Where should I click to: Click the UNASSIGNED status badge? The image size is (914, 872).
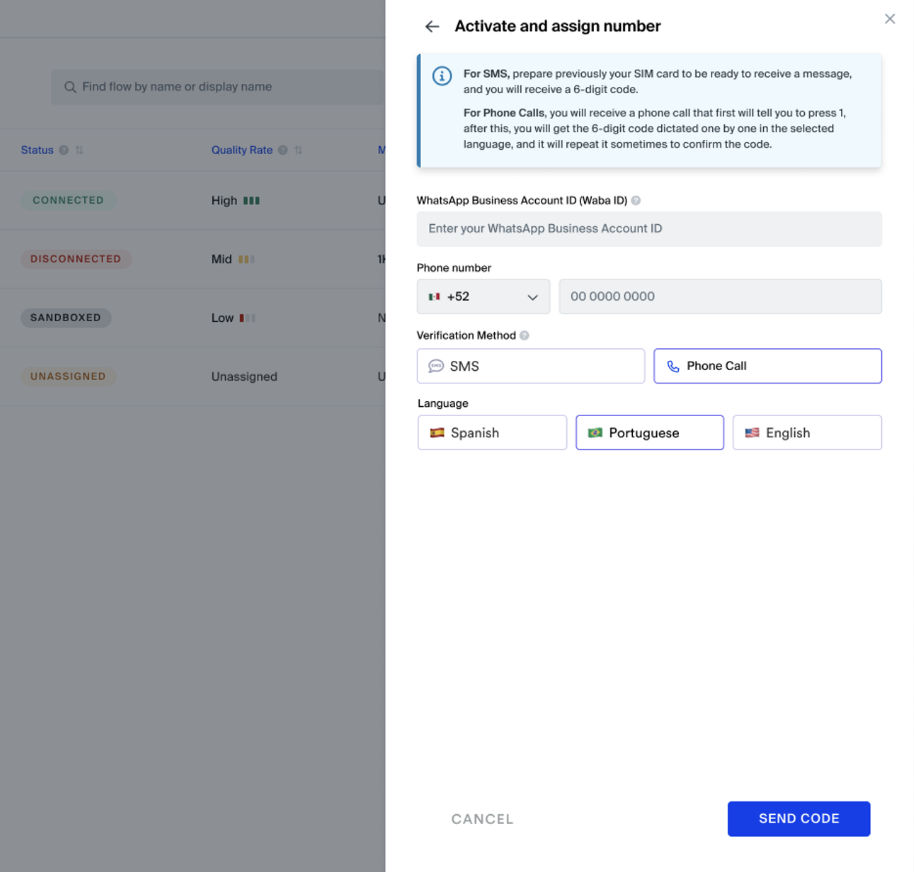point(68,377)
